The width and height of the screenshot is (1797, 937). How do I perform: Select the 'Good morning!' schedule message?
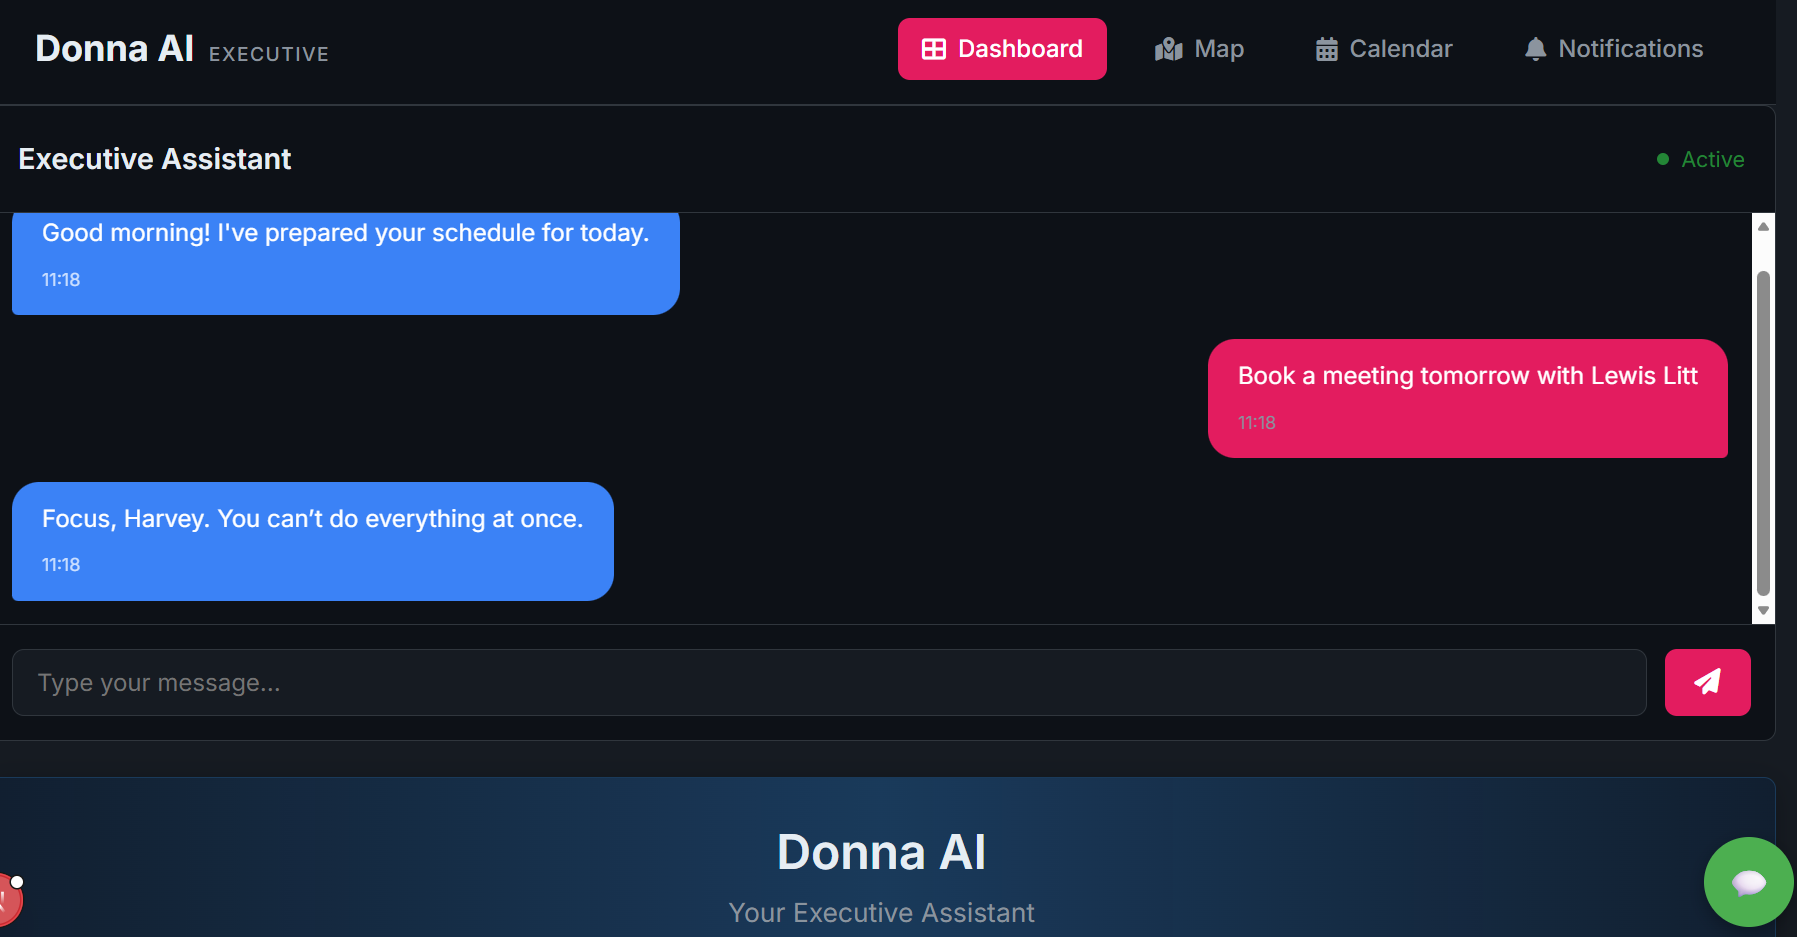click(x=346, y=262)
